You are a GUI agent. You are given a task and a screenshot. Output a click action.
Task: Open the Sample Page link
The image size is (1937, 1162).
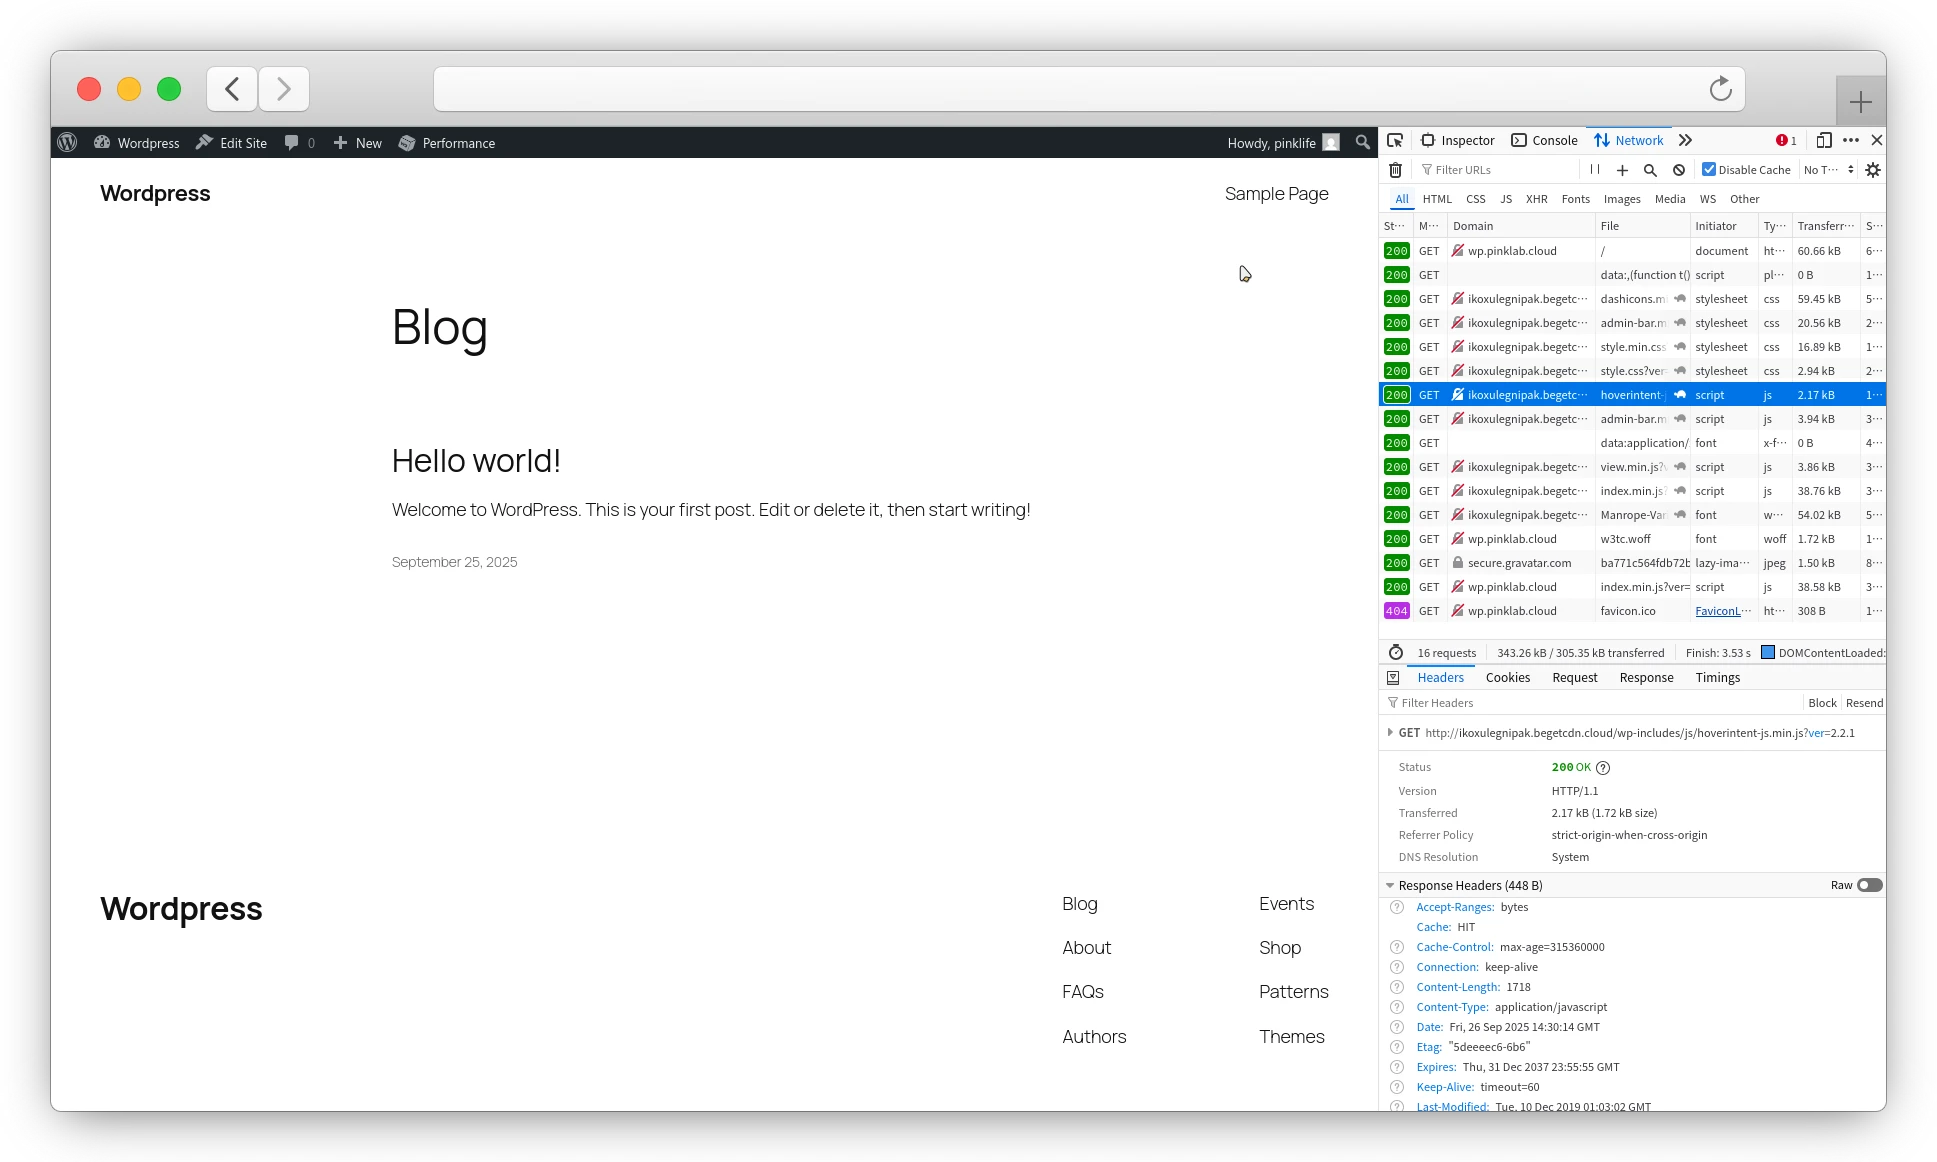[1276, 194]
